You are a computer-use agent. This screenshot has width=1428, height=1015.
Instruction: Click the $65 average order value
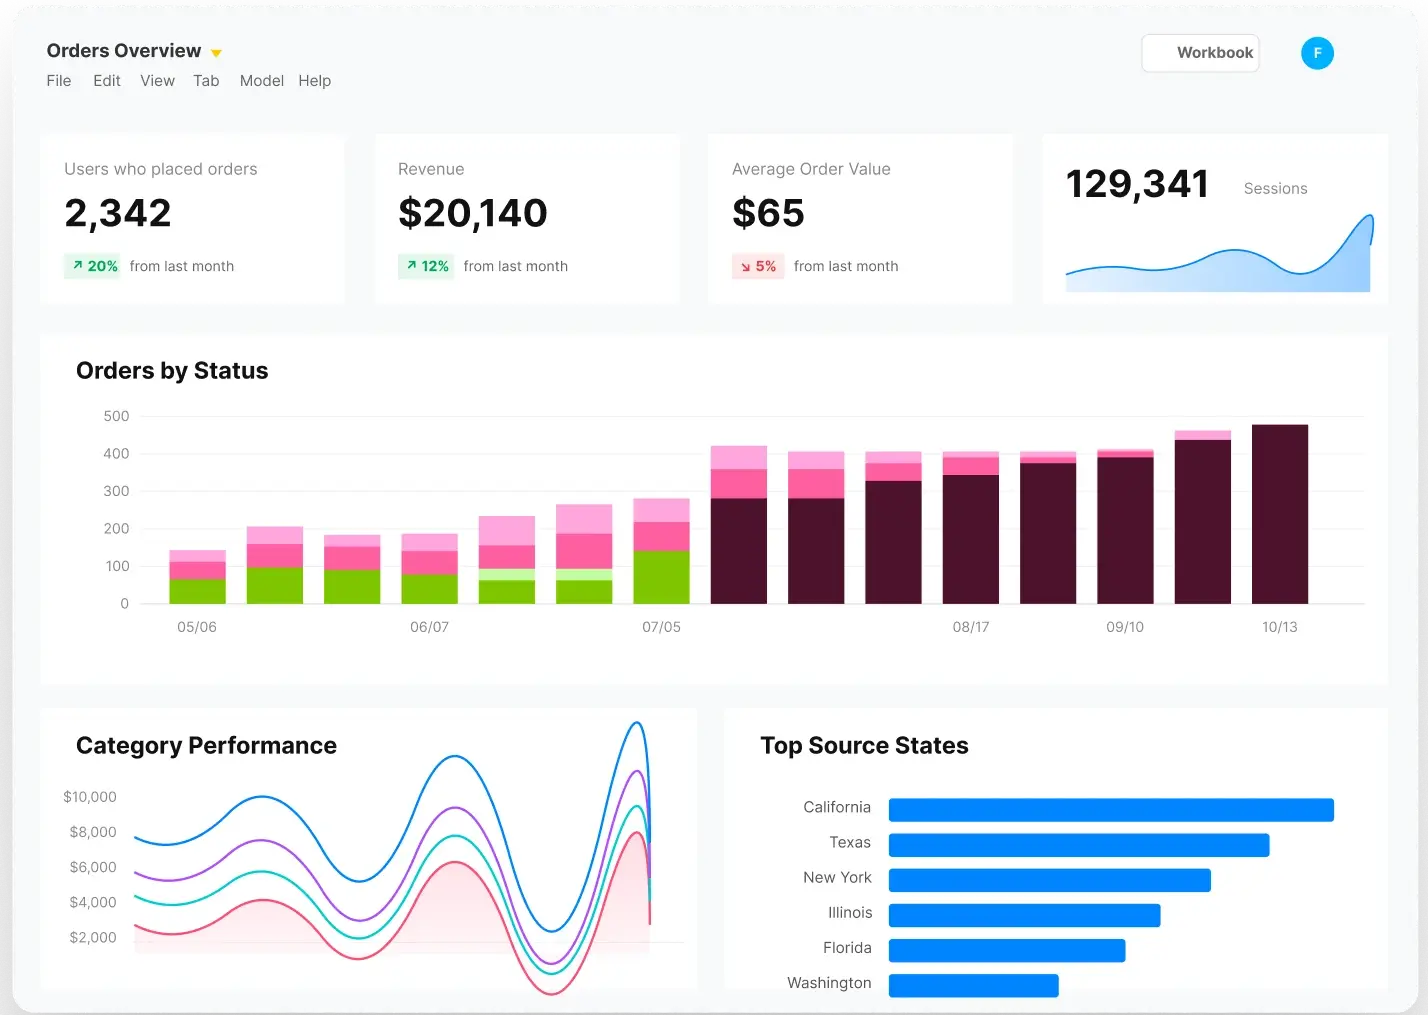[768, 213]
